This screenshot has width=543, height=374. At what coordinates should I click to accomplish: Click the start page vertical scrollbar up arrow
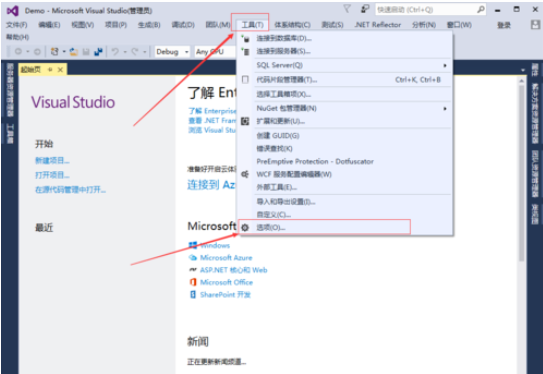click(x=522, y=81)
